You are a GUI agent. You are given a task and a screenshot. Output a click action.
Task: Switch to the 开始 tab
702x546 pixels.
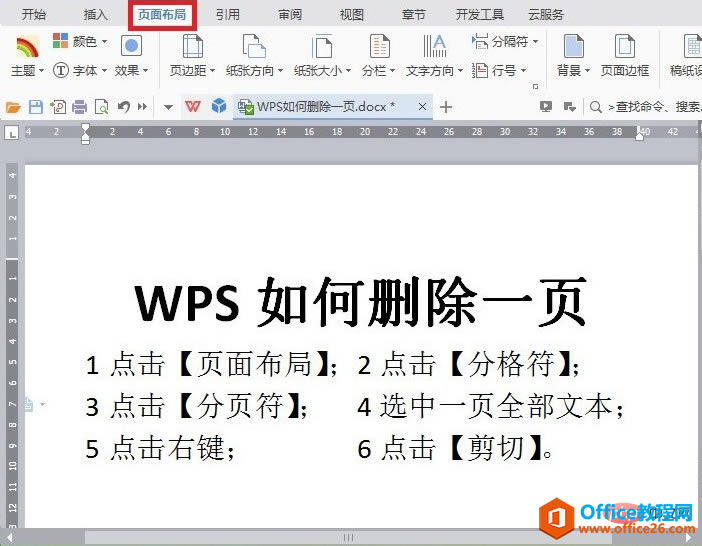point(34,14)
